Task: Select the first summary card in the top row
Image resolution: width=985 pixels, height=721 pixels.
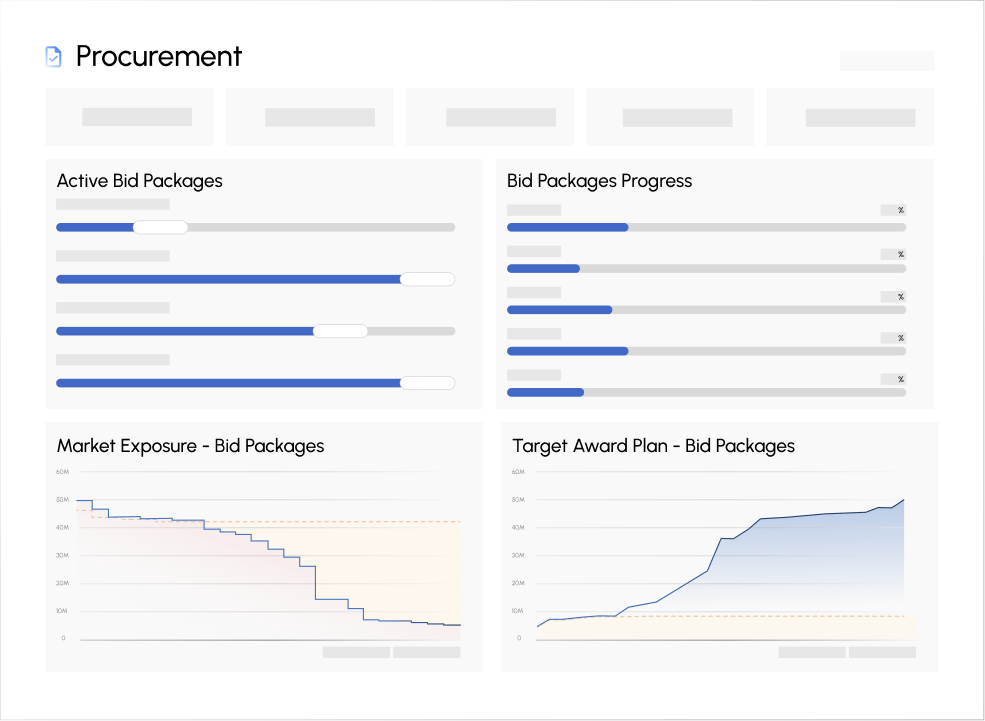Action: tap(130, 117)
